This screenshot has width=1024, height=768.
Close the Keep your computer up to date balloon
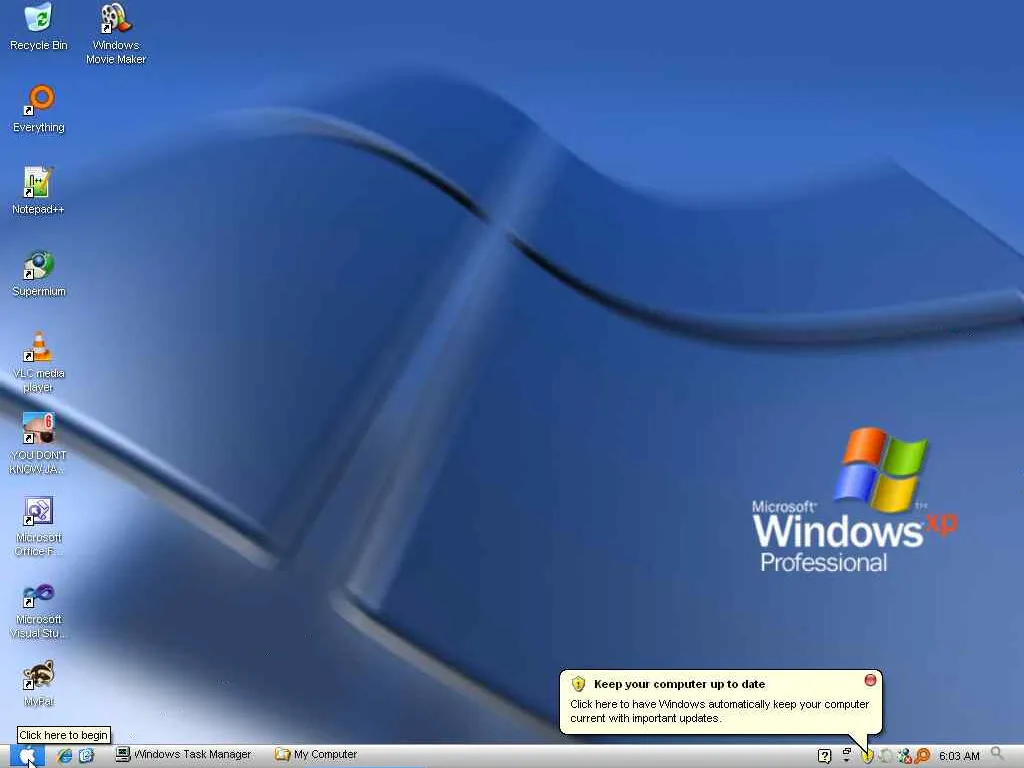pyautogui.click(x=870, y=680)
